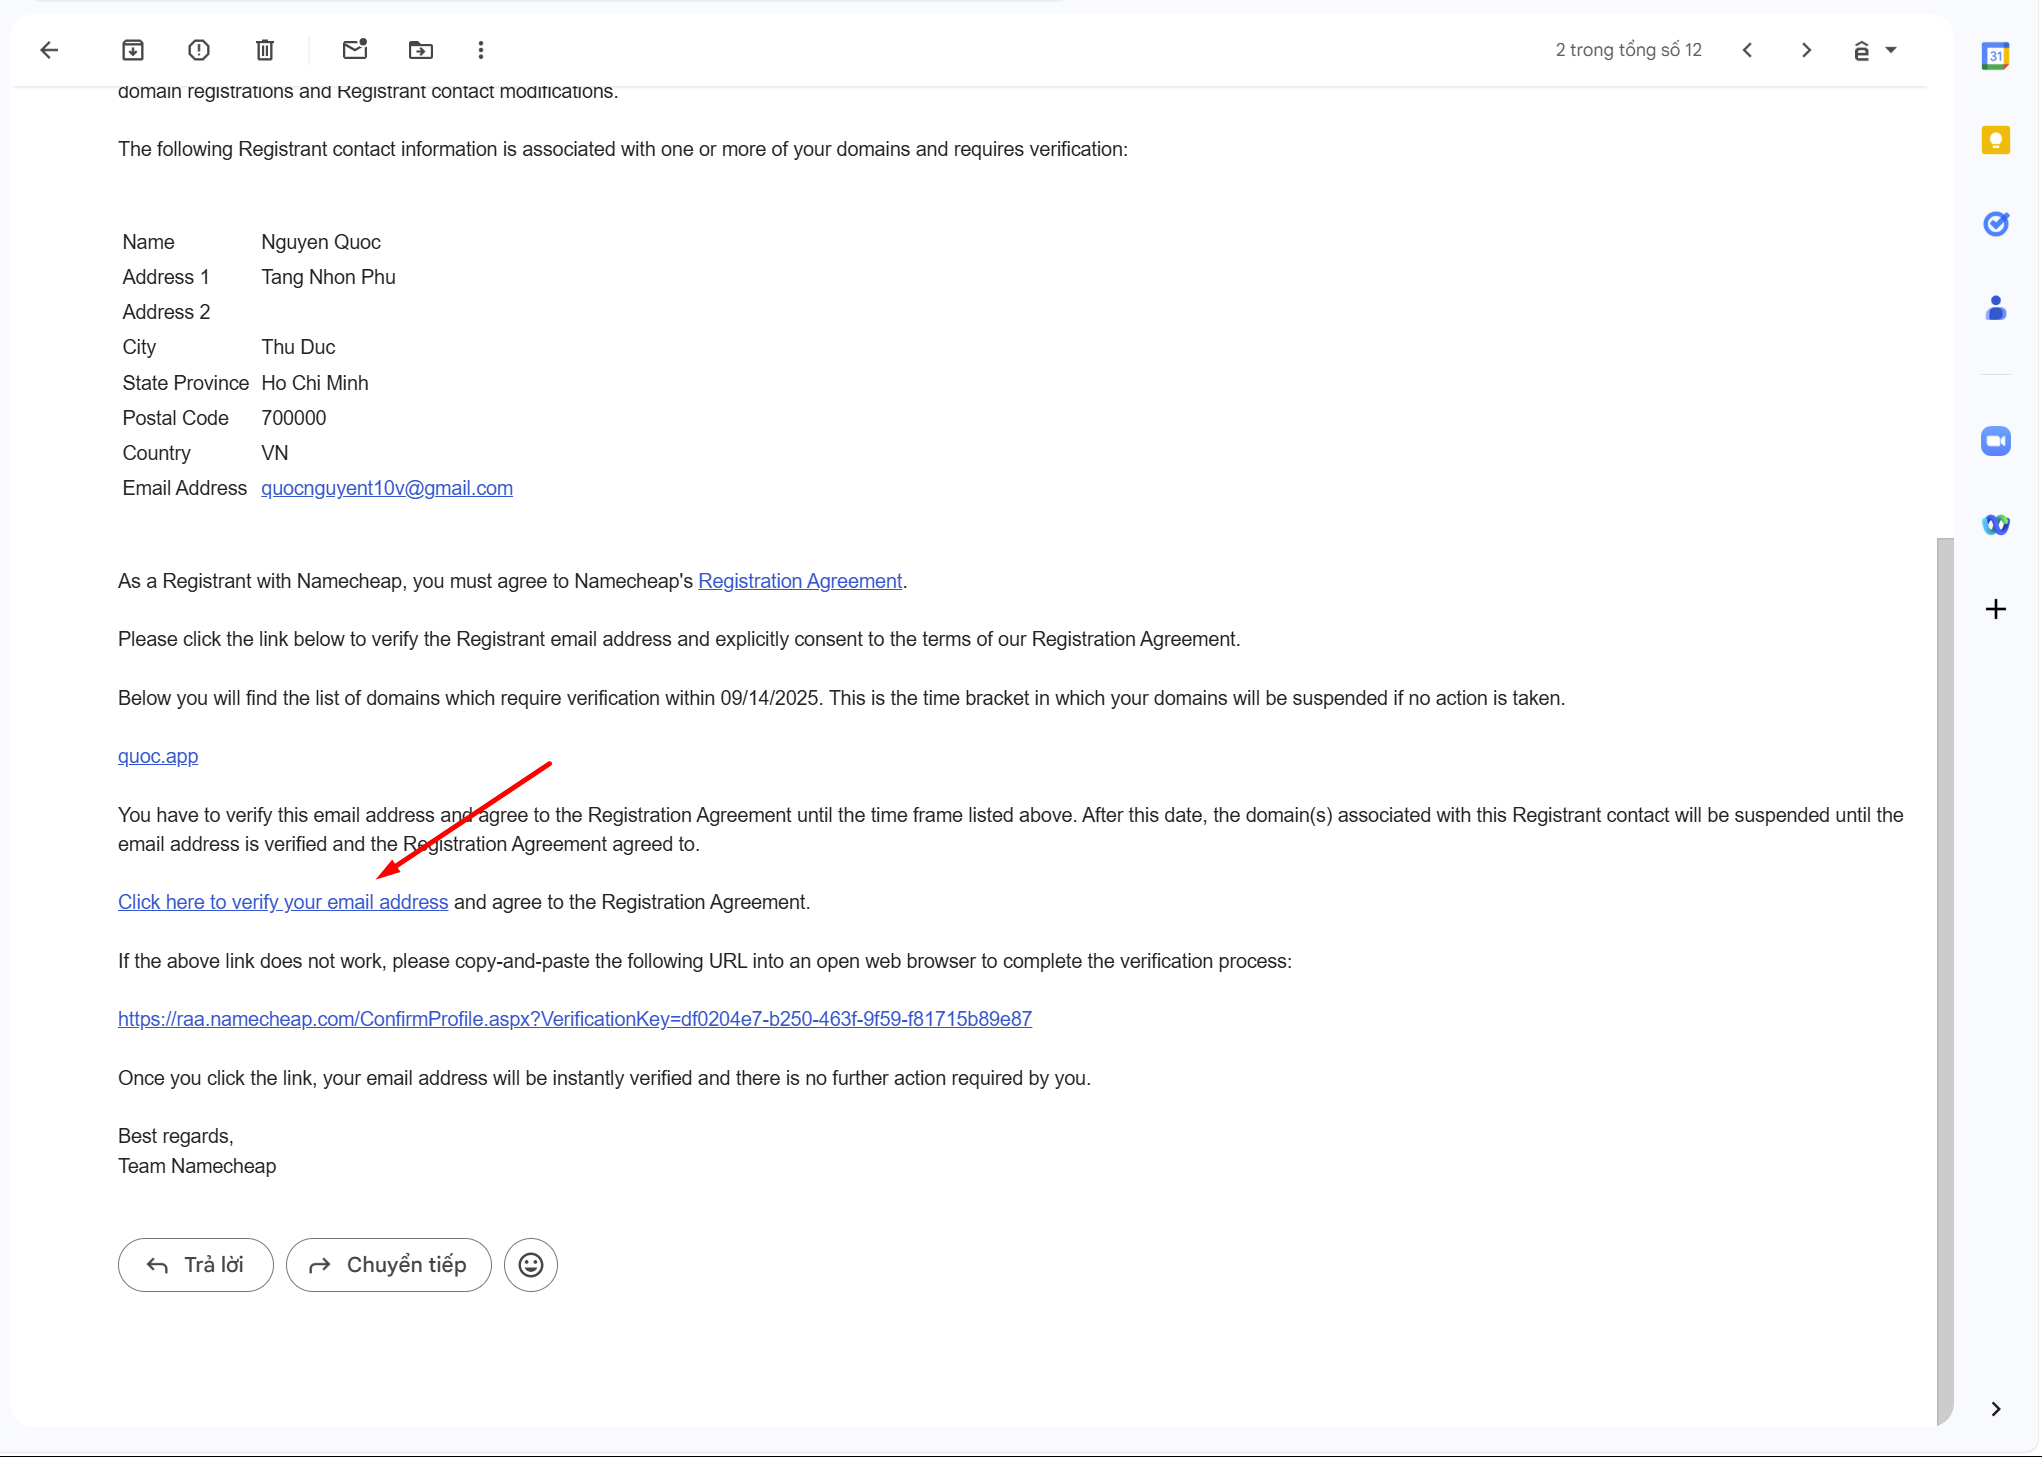The width and height of the screenshot is (2042, 1457).
Task: Open Zoom add-on in side panel
Action: click(x=1995, y=441)
